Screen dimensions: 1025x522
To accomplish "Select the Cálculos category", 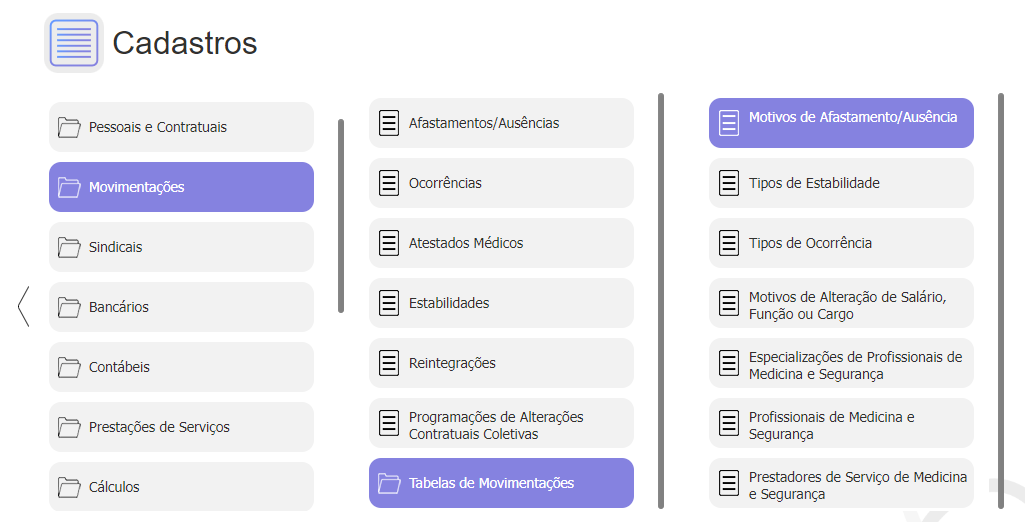I will [181, 486].
